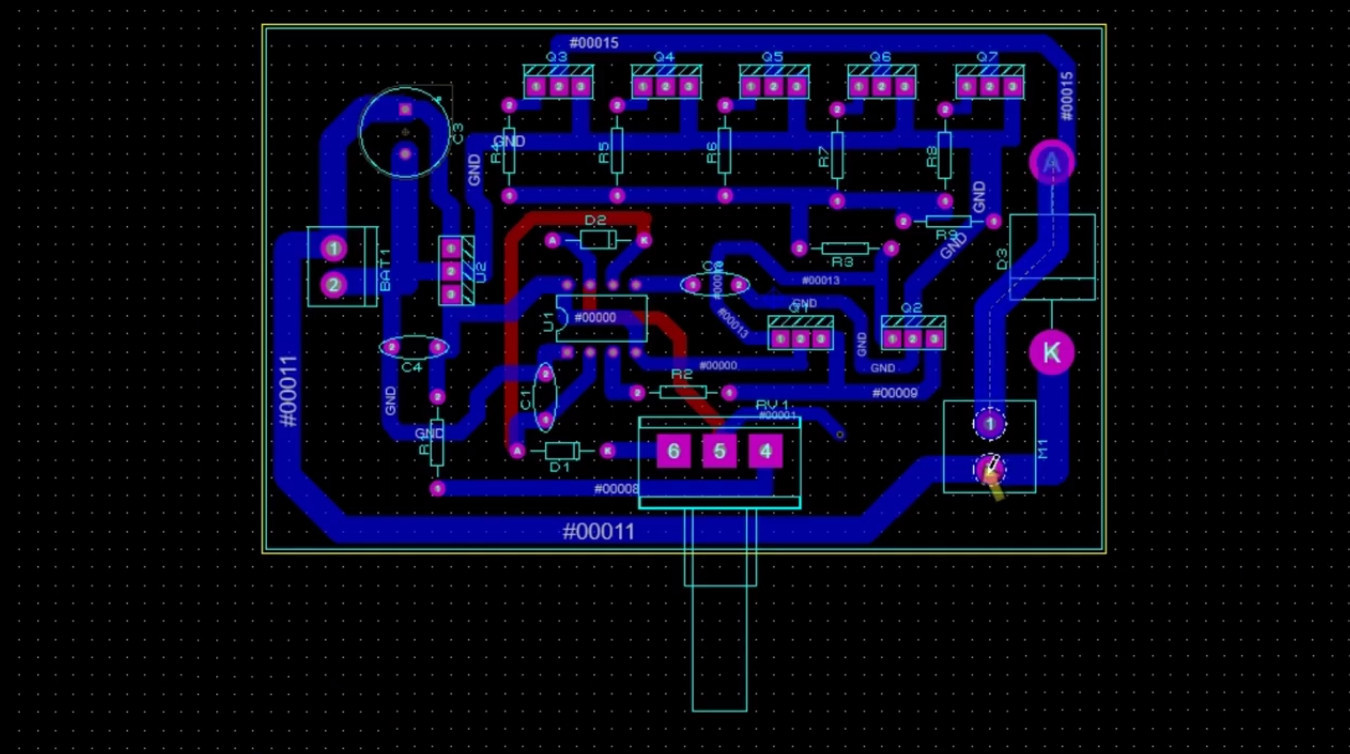Select the Q3 transistor label
Viewport: 1350px width, 754px height.
coord(556,57)
